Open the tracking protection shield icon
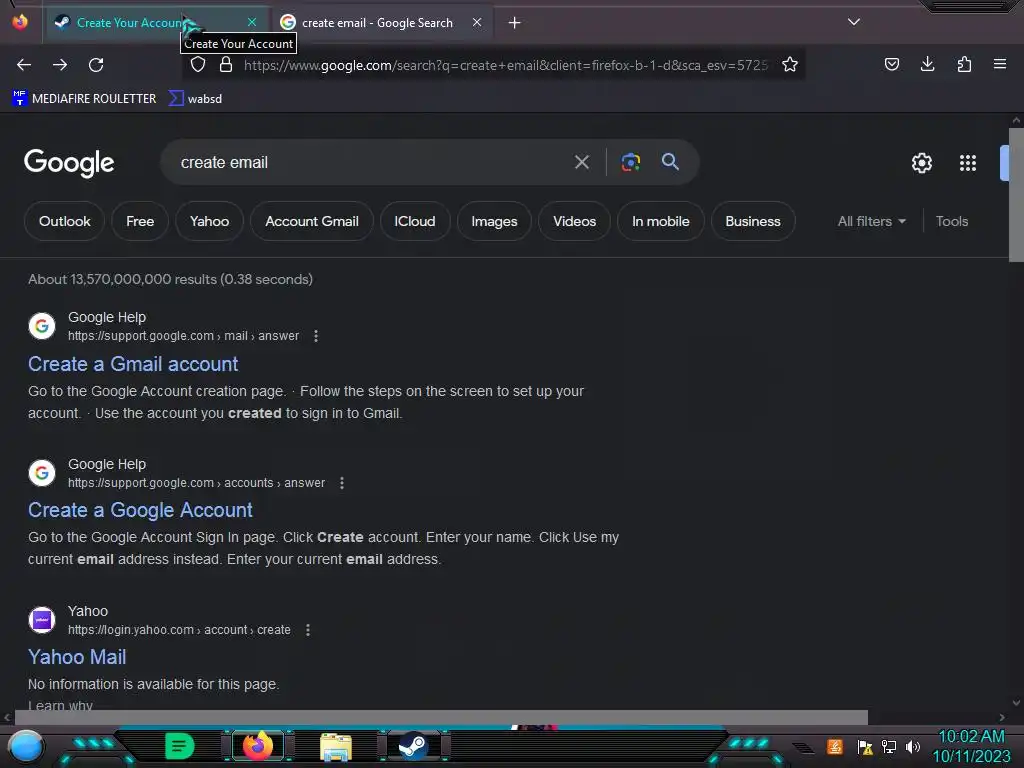 coord(198,64)
